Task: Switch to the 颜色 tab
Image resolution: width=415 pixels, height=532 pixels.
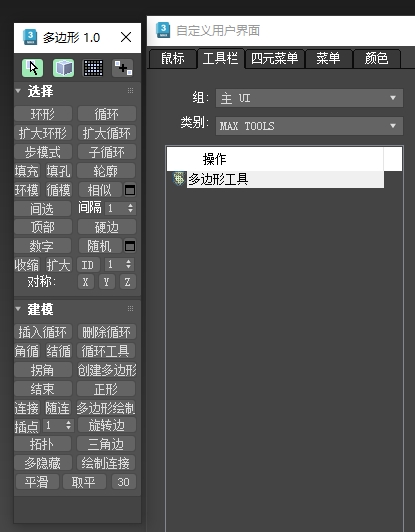Action: tap(376, 59)
